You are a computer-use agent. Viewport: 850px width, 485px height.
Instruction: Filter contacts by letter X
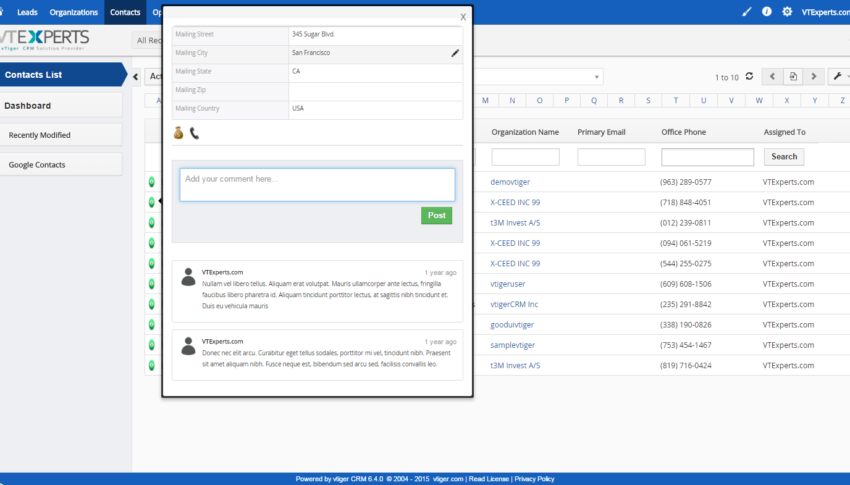coord(787,100)
